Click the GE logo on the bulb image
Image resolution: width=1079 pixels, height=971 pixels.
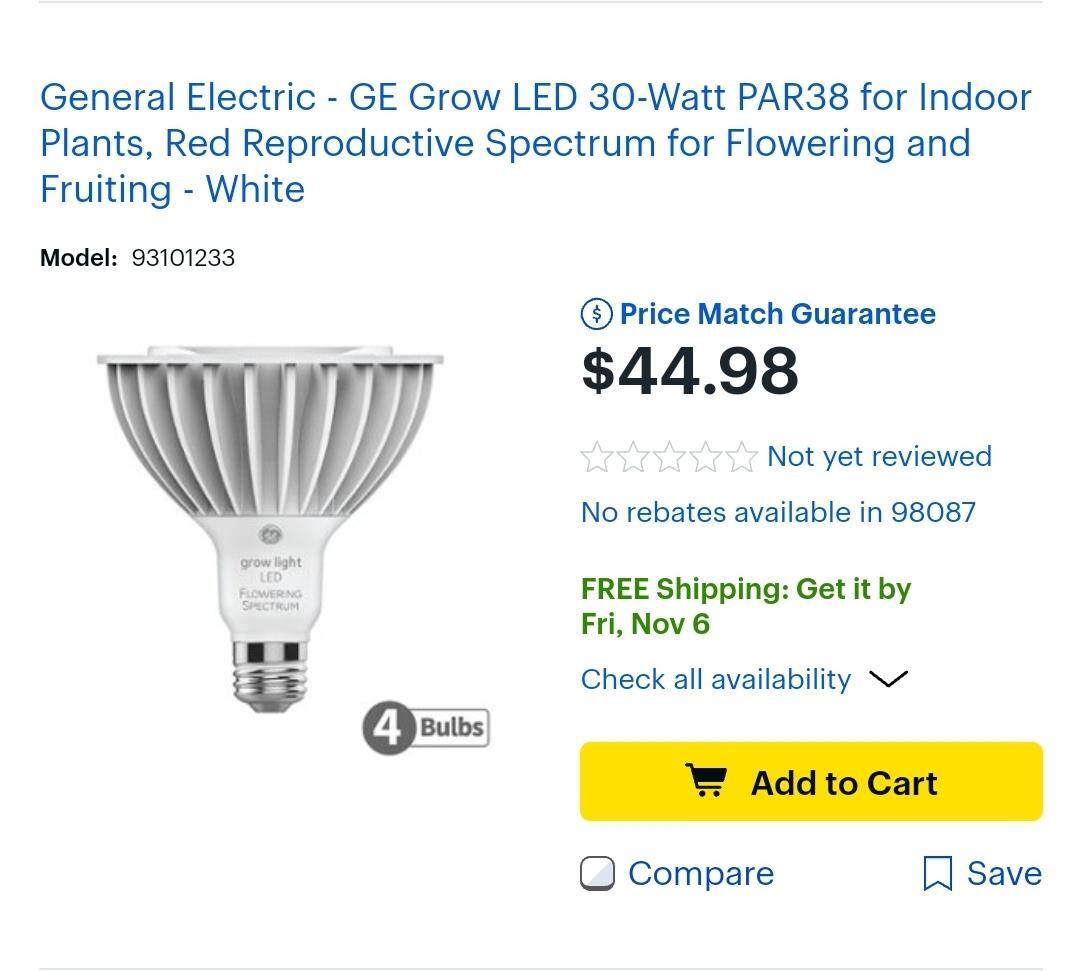click(x=270, y=534)
